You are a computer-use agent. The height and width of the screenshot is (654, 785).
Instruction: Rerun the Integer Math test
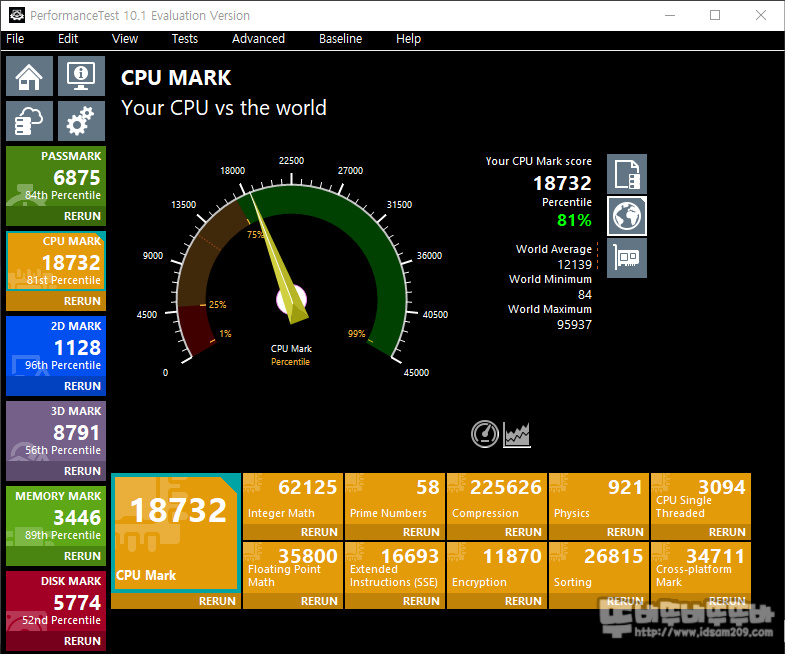pyautogui.click(x=319, y=532)
